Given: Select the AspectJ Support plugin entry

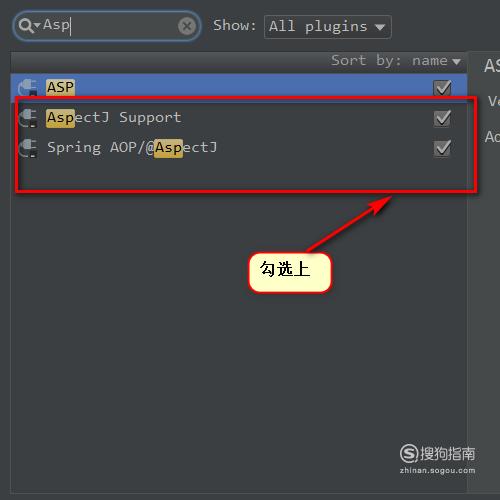Looking at the screenshot, I should (239, 118).
